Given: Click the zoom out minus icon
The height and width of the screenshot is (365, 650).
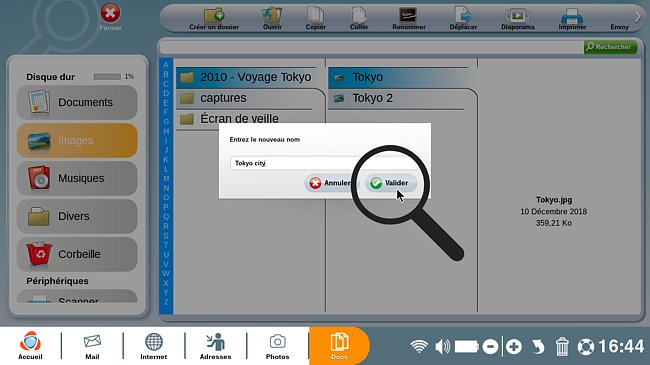Looking at the screenshot, I should click(490, 346).
